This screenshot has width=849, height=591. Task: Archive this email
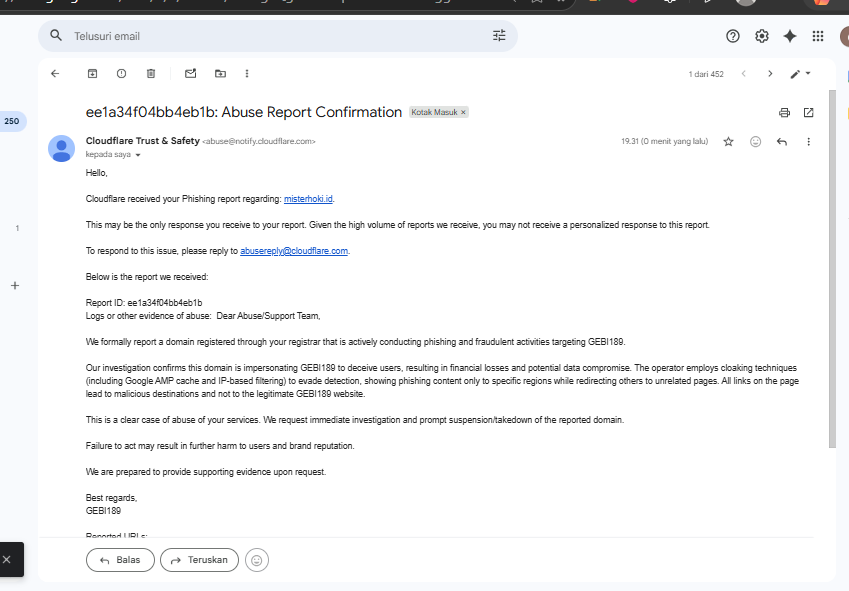(93, 74)
